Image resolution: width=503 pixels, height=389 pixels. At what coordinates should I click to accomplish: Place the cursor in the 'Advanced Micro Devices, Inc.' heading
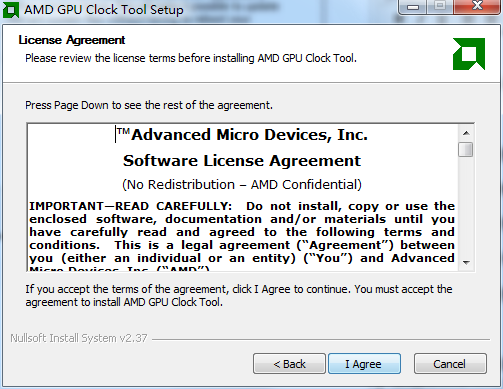click(249, 135)
